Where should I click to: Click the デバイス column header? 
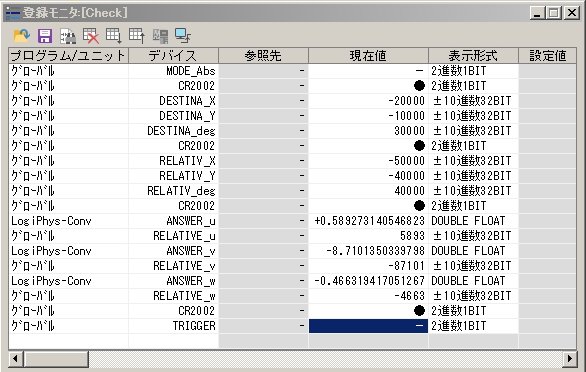click(173, 56)
